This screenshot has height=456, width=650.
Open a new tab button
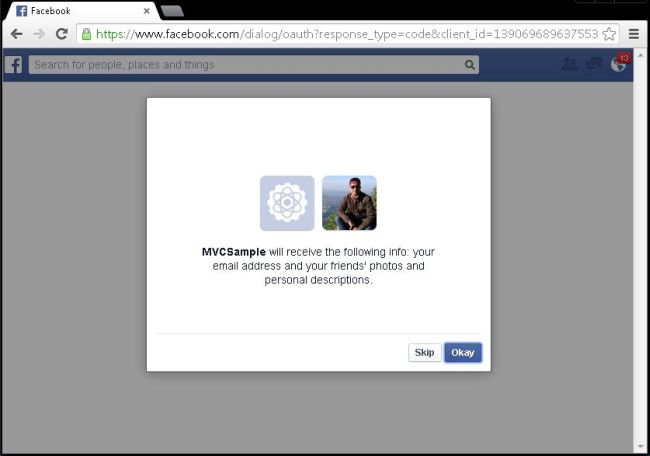172,11
